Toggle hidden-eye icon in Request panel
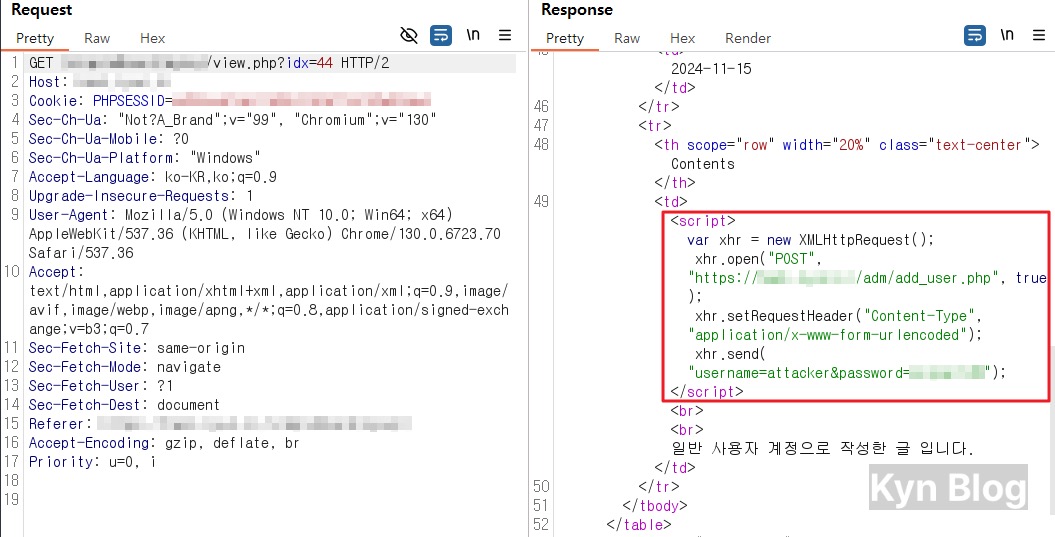Image resolution: width=1055 pixels, height=537 pixels. click(x=408, y=35)
